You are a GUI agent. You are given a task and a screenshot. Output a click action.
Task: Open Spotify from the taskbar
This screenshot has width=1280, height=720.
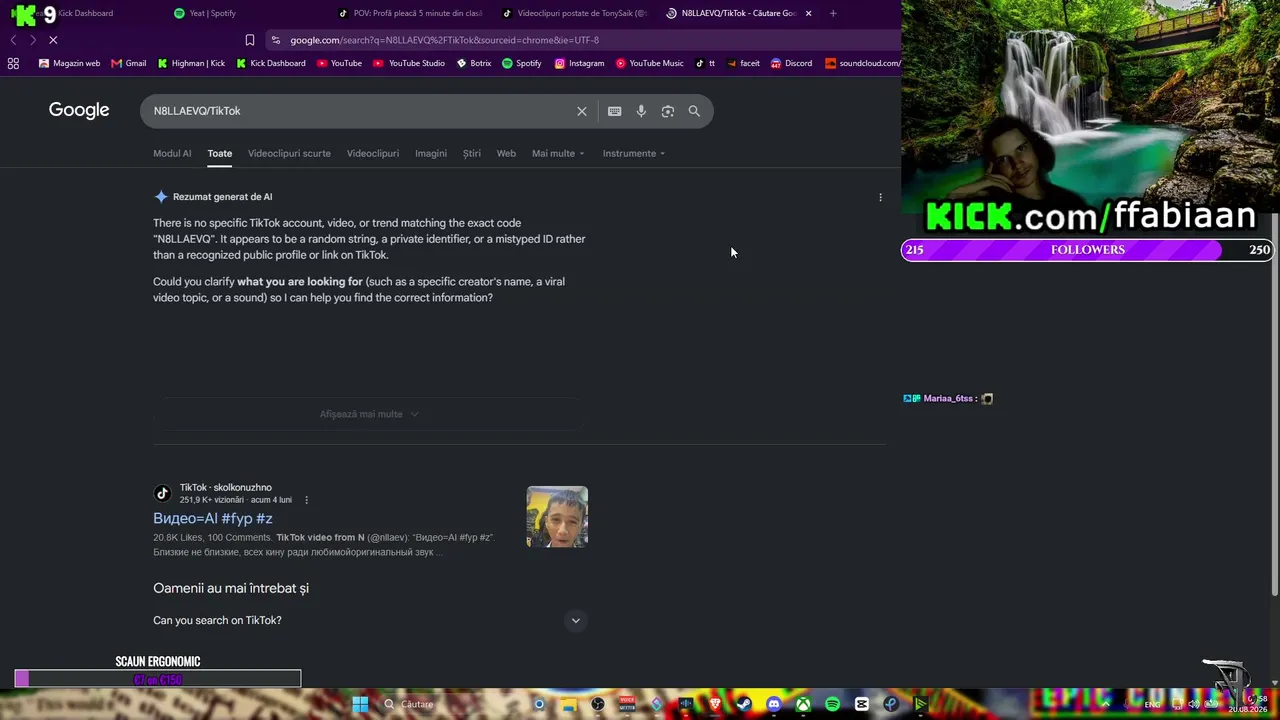(x=832, y=704)
